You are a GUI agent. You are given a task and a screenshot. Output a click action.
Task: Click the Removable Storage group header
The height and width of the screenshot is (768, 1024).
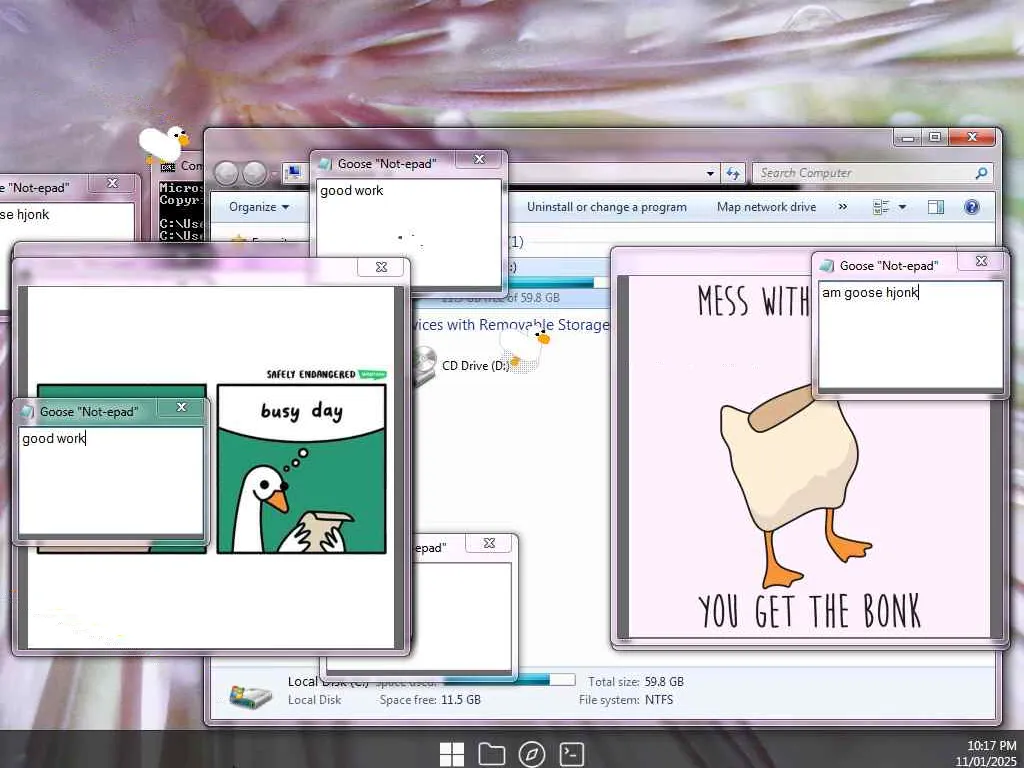(x=511, y=325)
